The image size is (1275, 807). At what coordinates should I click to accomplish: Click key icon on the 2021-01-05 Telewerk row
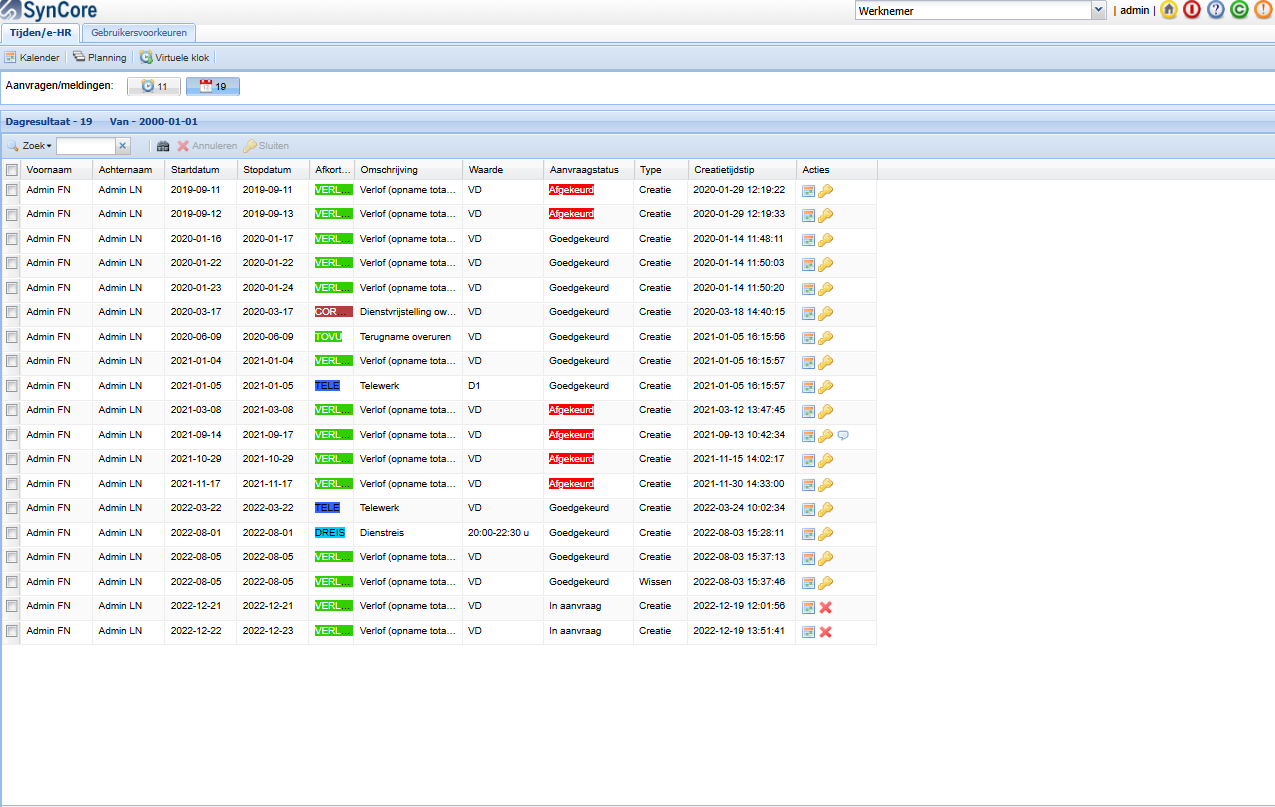(826, 387)
